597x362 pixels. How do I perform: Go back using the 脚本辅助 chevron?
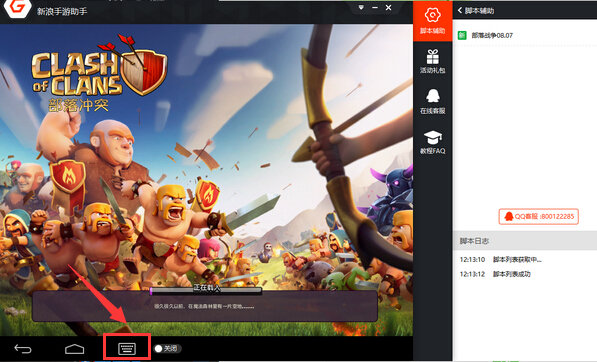click(460, 10)
